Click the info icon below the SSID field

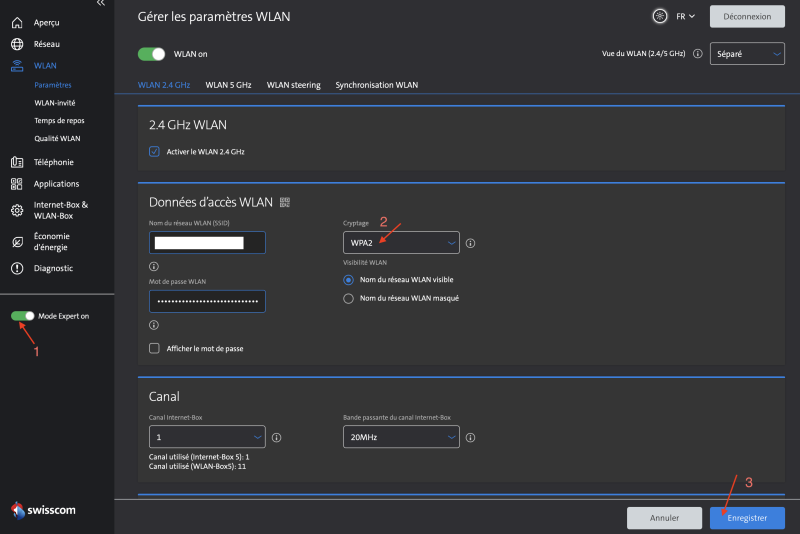(154, 267)
